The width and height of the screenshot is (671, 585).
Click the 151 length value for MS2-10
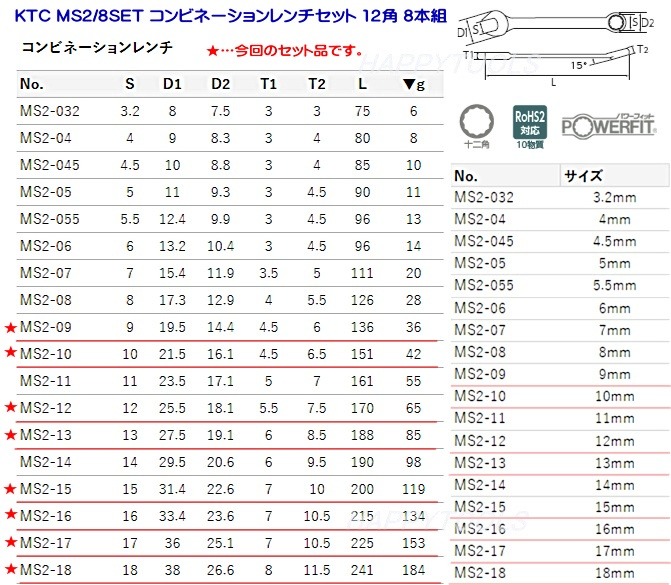point(362,354)
